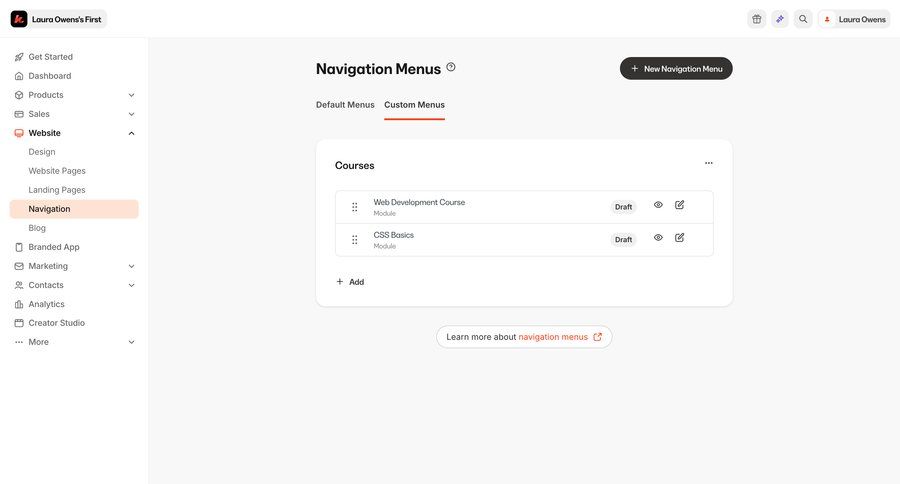Open Laura Owens account menu
The width and height of the screenshot is (900, 484).
click(x=854, y=19)
